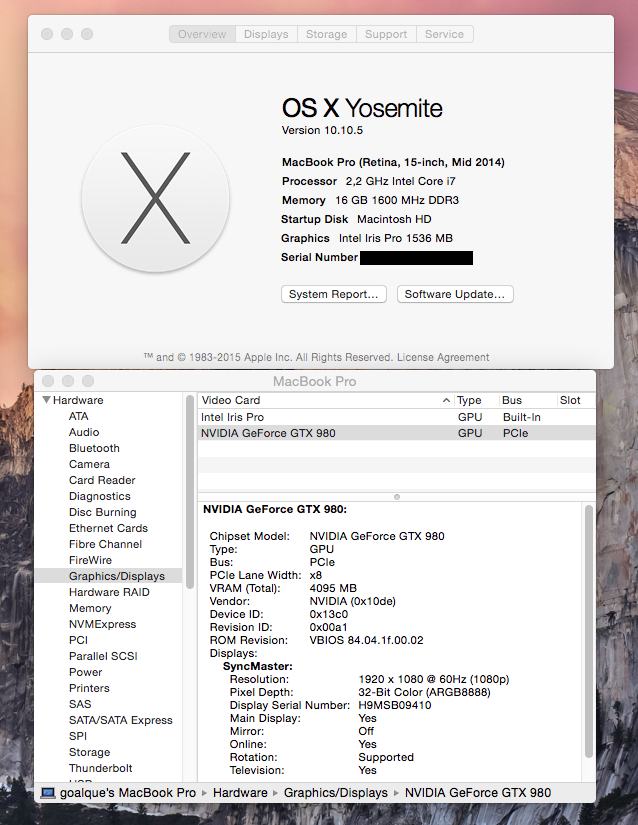Click the System Report button

coord(334,294)
